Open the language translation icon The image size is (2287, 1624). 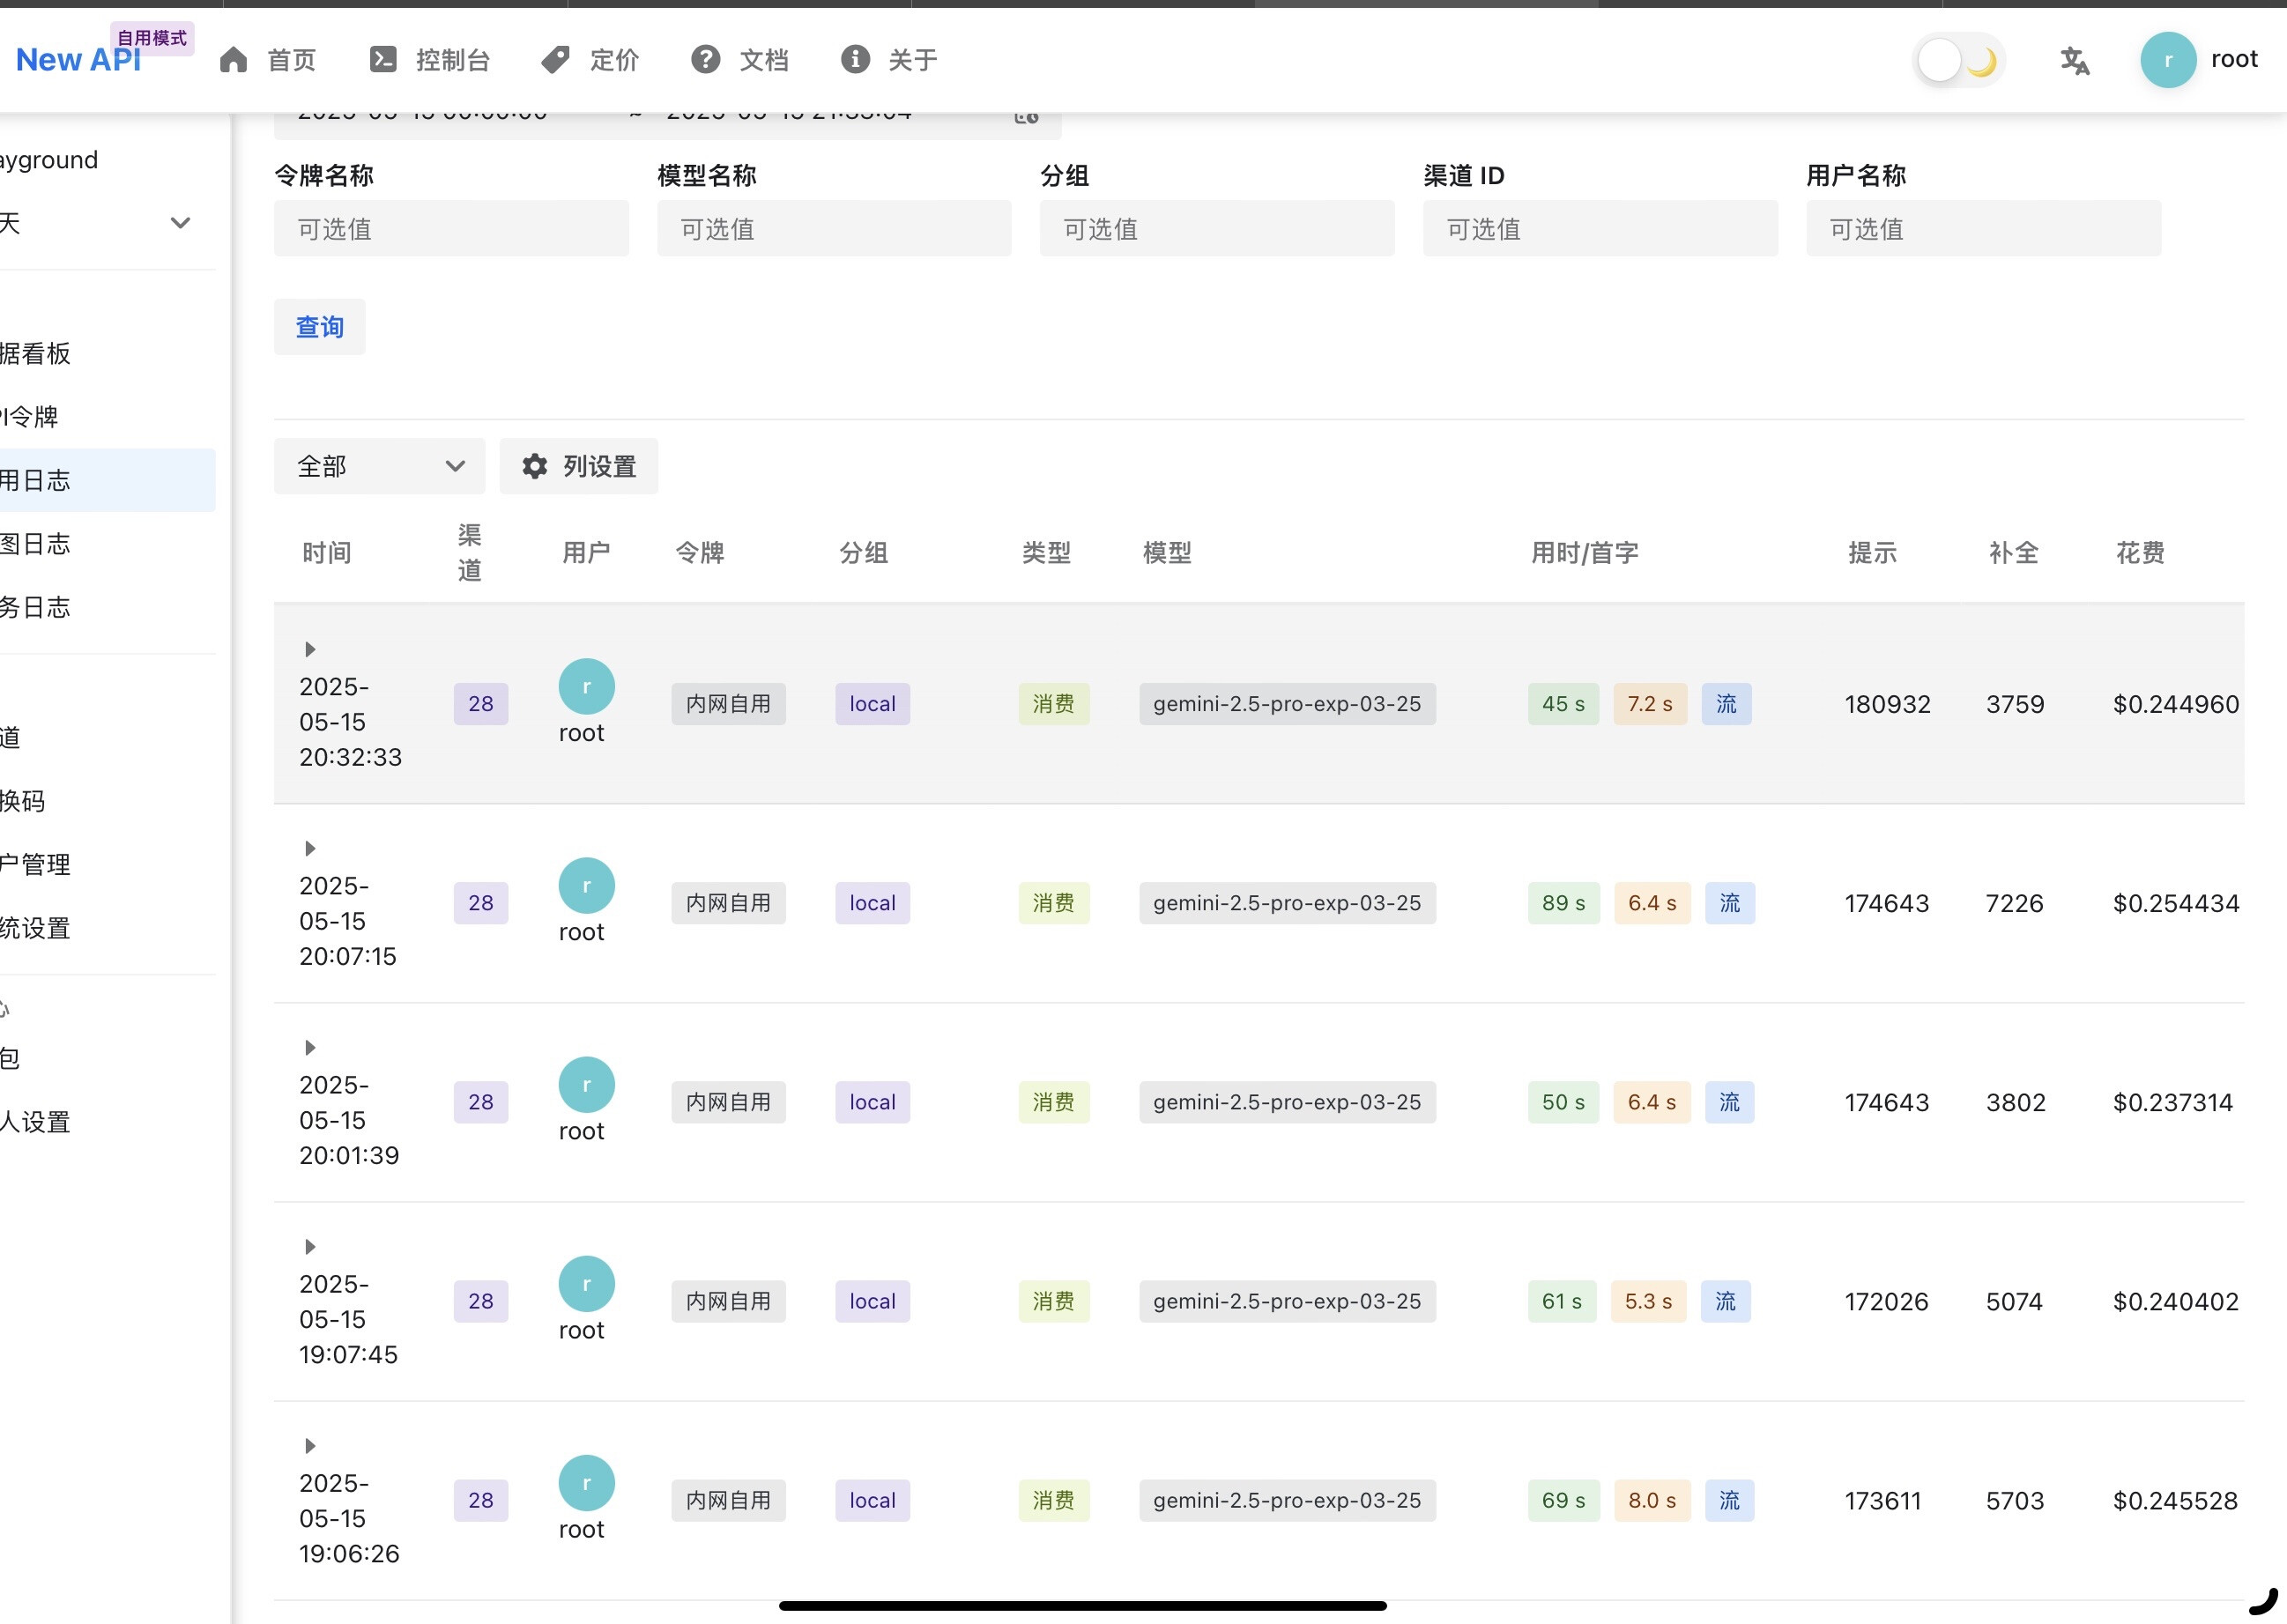(x=2074, y=60)
